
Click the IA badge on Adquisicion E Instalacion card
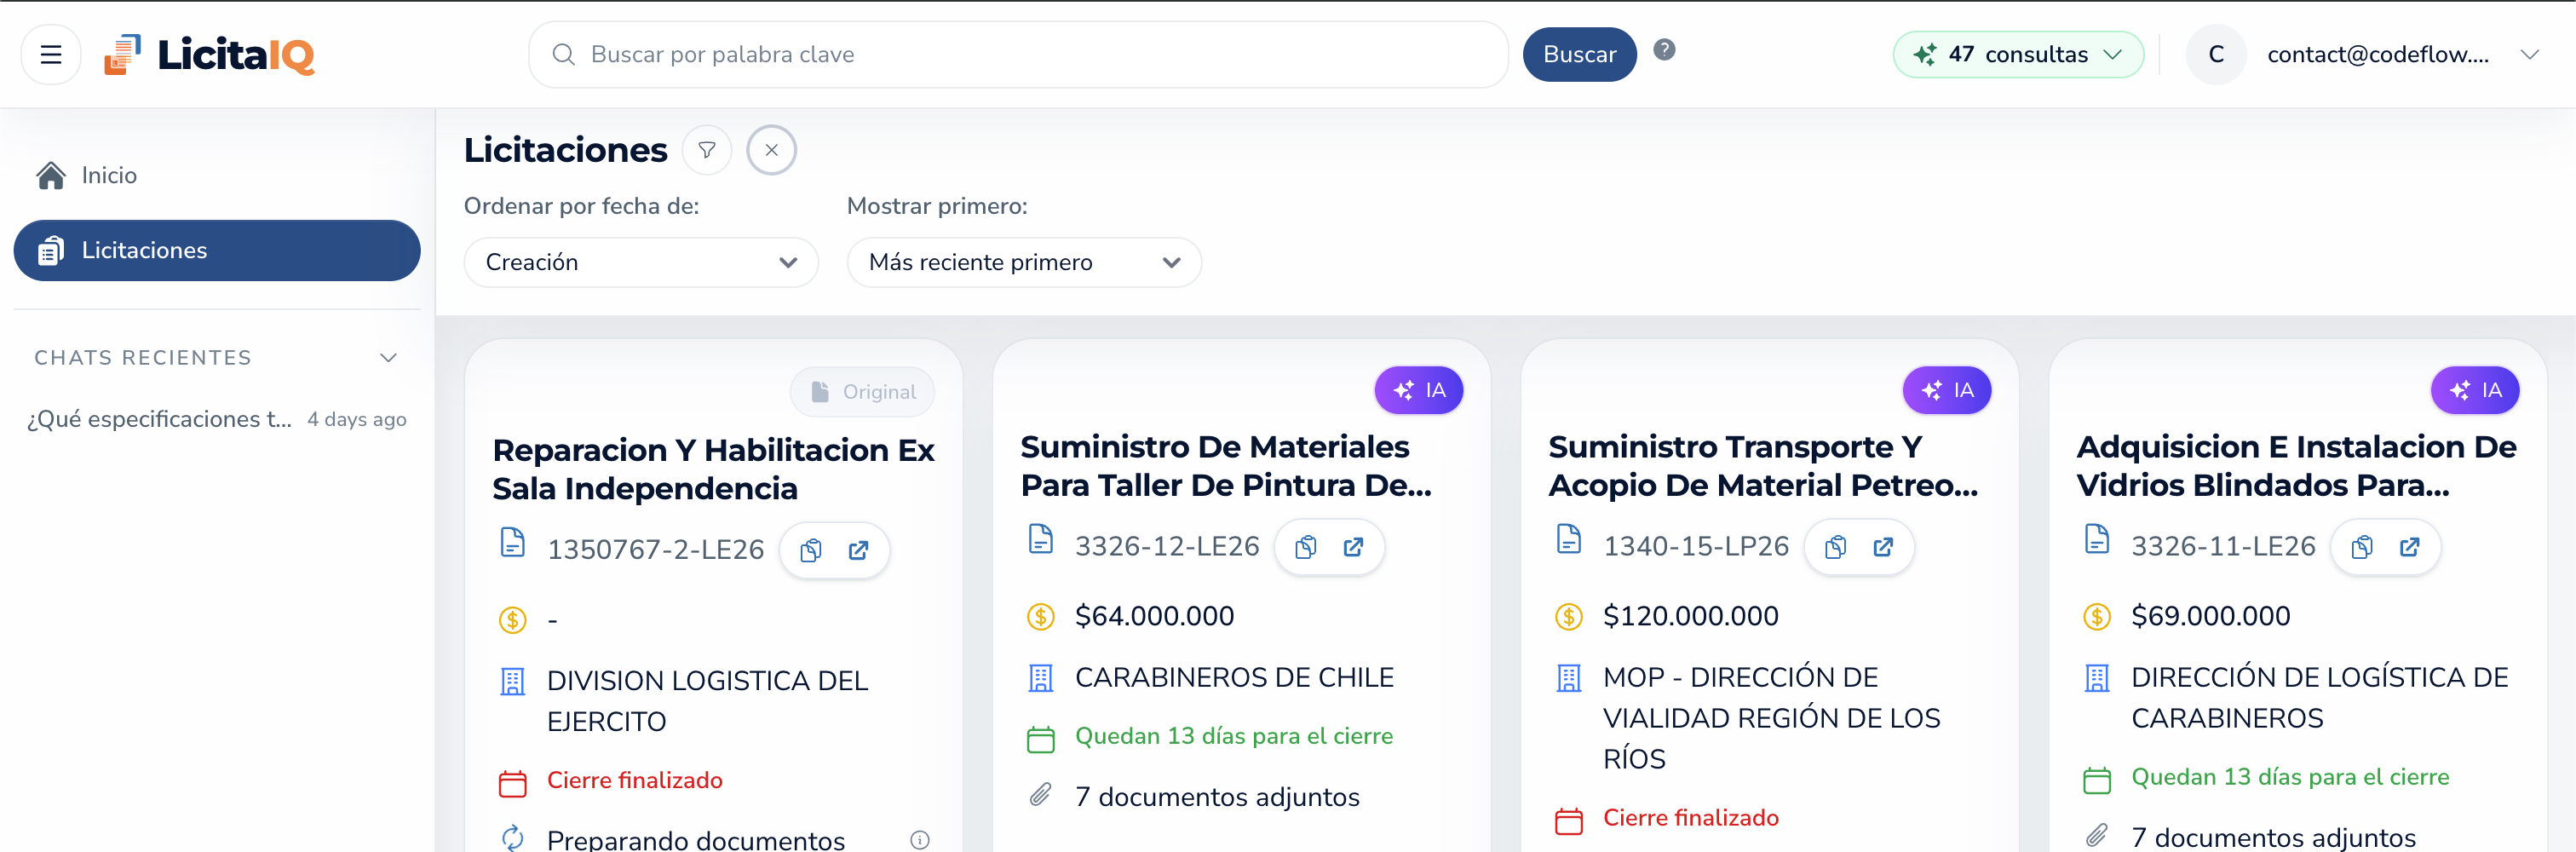click(2475, 390)
